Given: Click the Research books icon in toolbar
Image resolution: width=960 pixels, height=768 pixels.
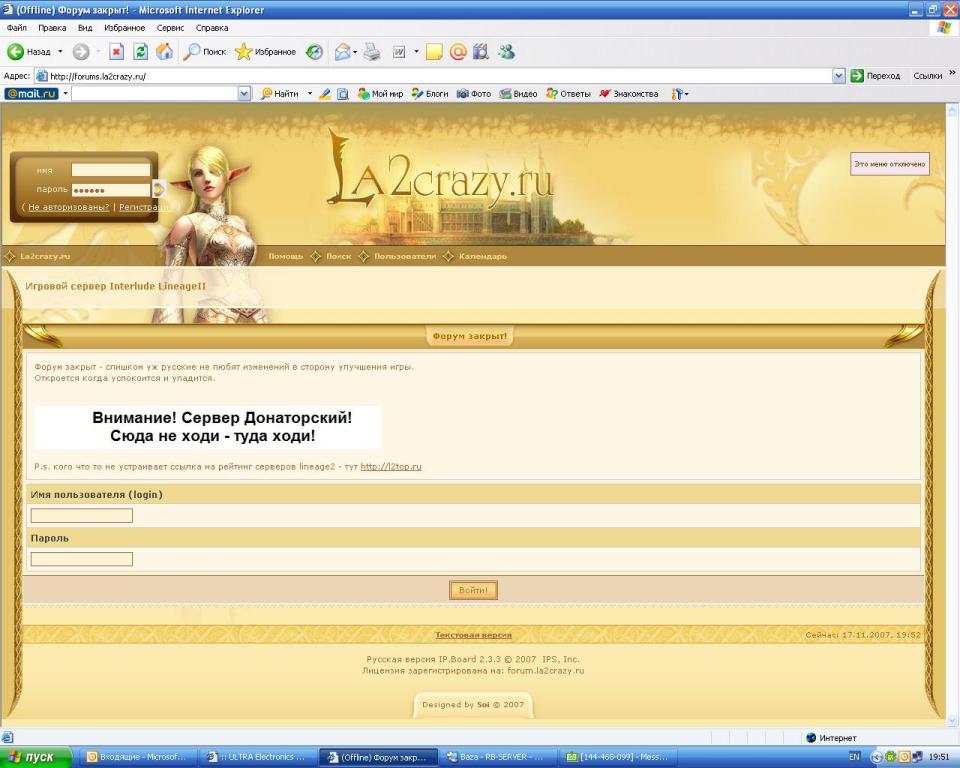Looking at the screenshot, I should coord(481,52).
